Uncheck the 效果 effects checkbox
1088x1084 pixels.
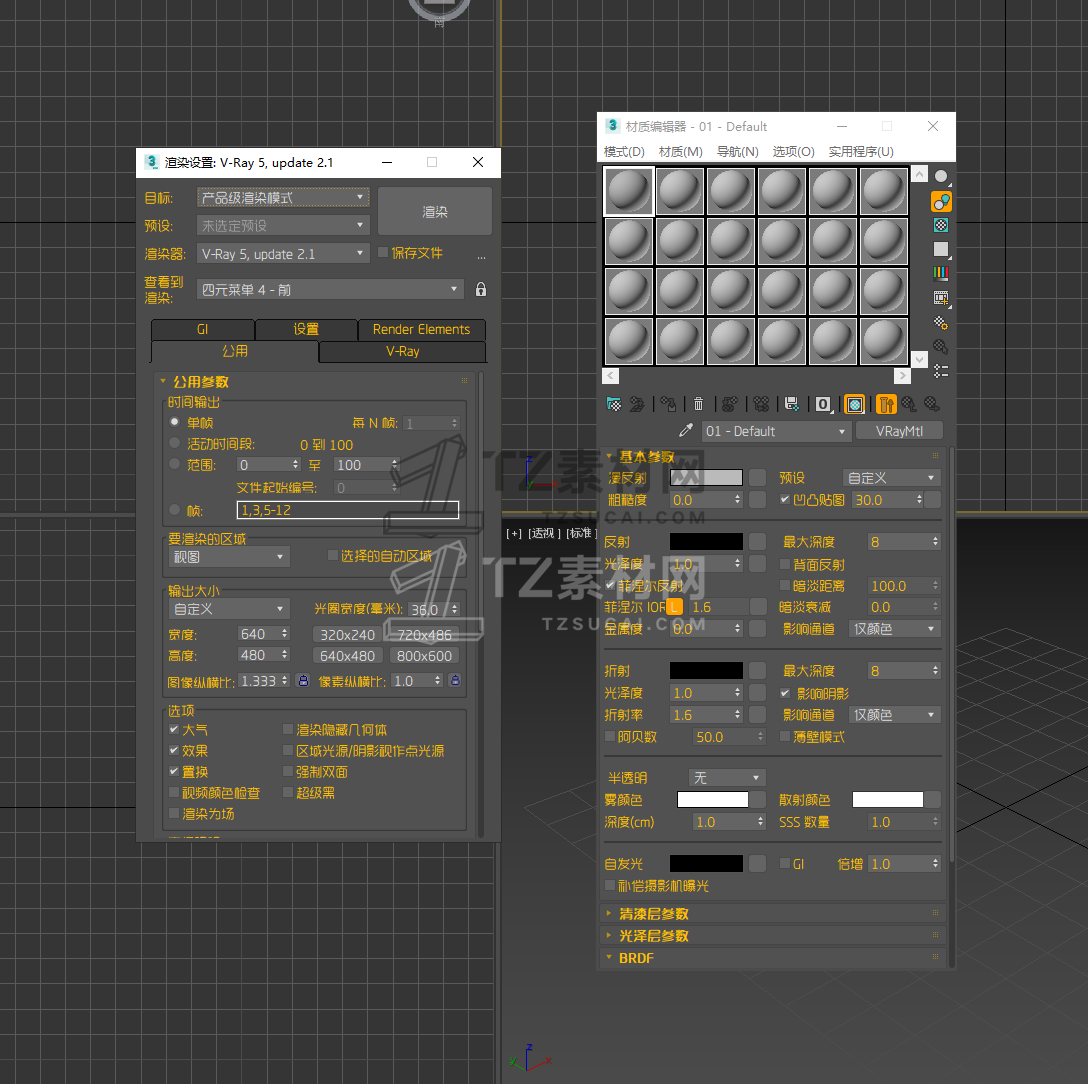click(x=174, y=750)
